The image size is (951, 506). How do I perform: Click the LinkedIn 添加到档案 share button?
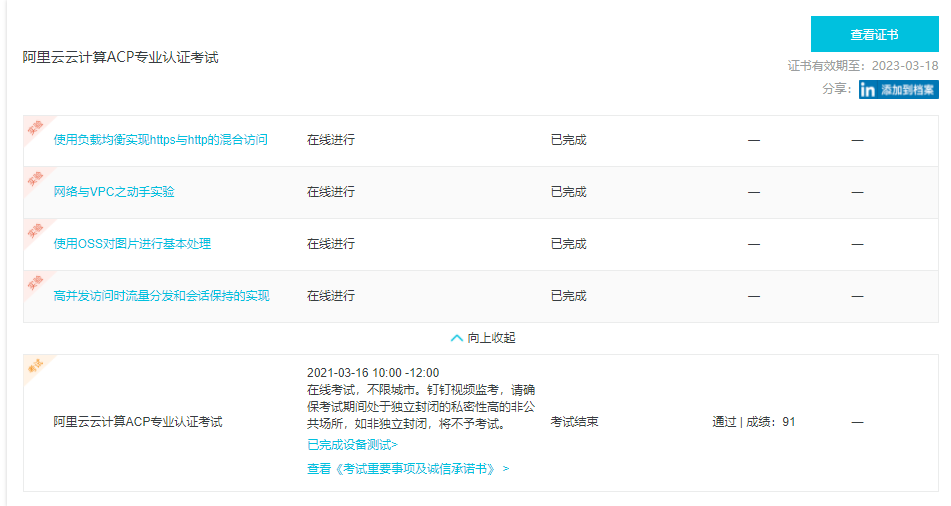(x=898, y=90)
